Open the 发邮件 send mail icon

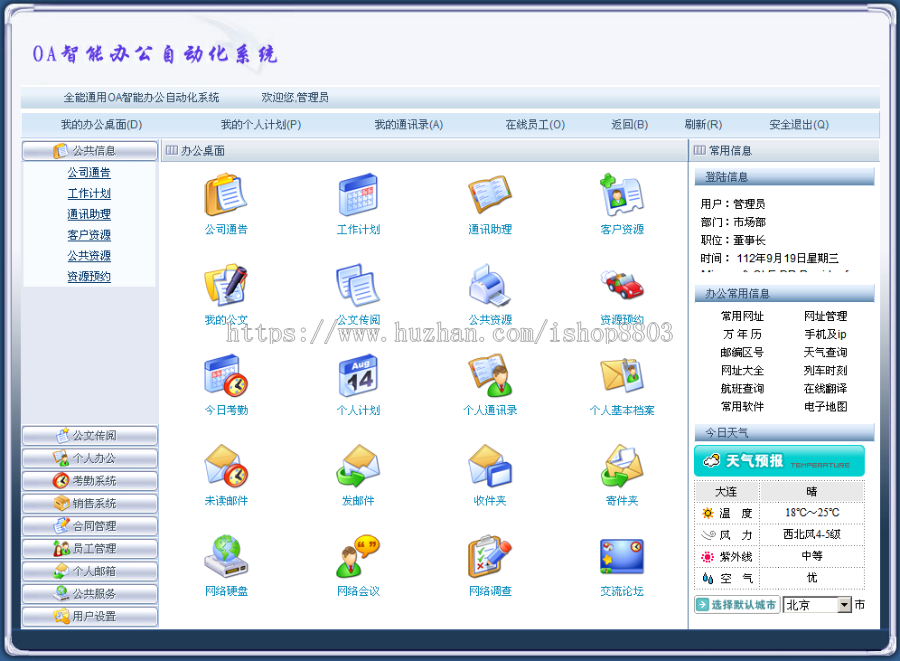tap(358, 466)
